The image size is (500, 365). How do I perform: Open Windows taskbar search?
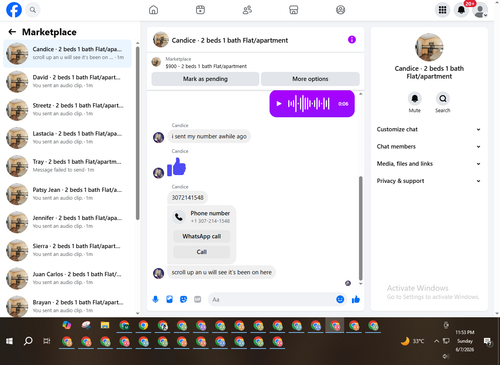[x=28, y=341]
